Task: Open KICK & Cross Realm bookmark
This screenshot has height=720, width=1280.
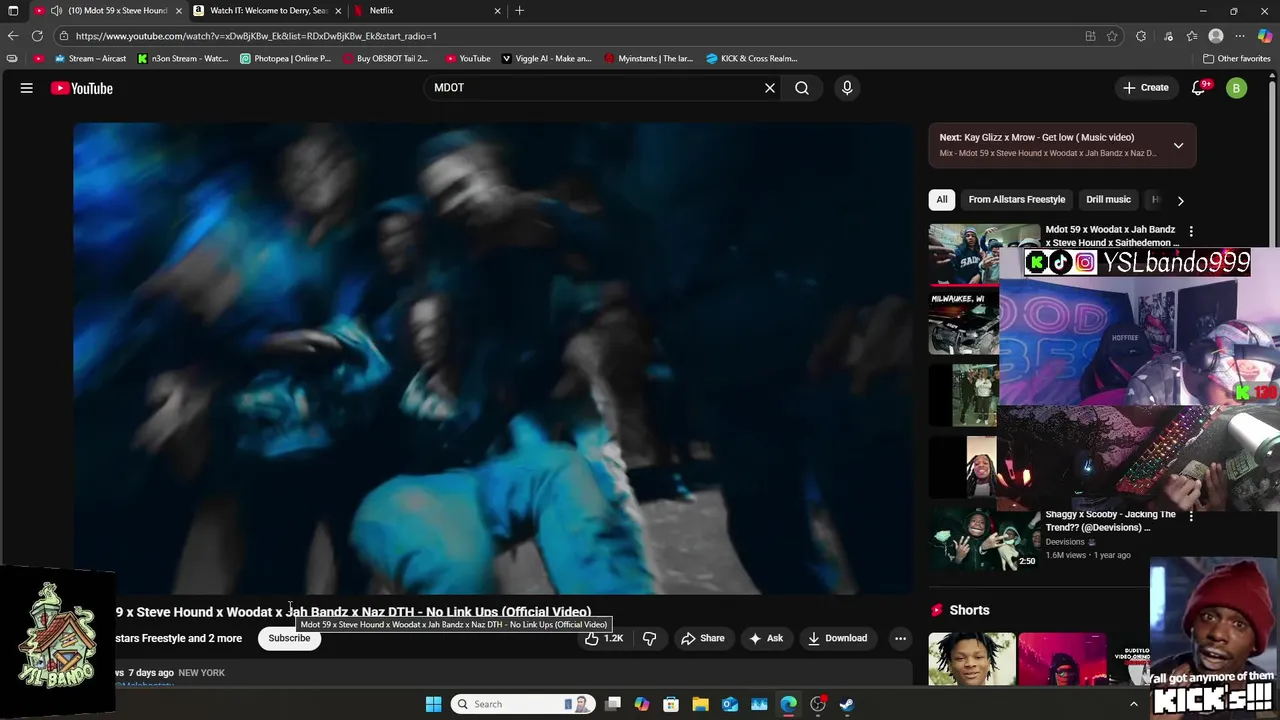Action: pos(752,58)
